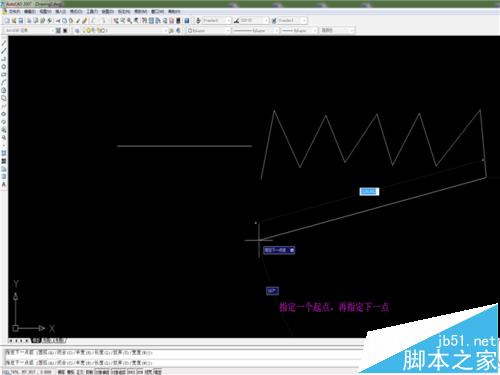500x375 pixels.
Task: Open the Layer Properties Manager icon
Action: 77,30
